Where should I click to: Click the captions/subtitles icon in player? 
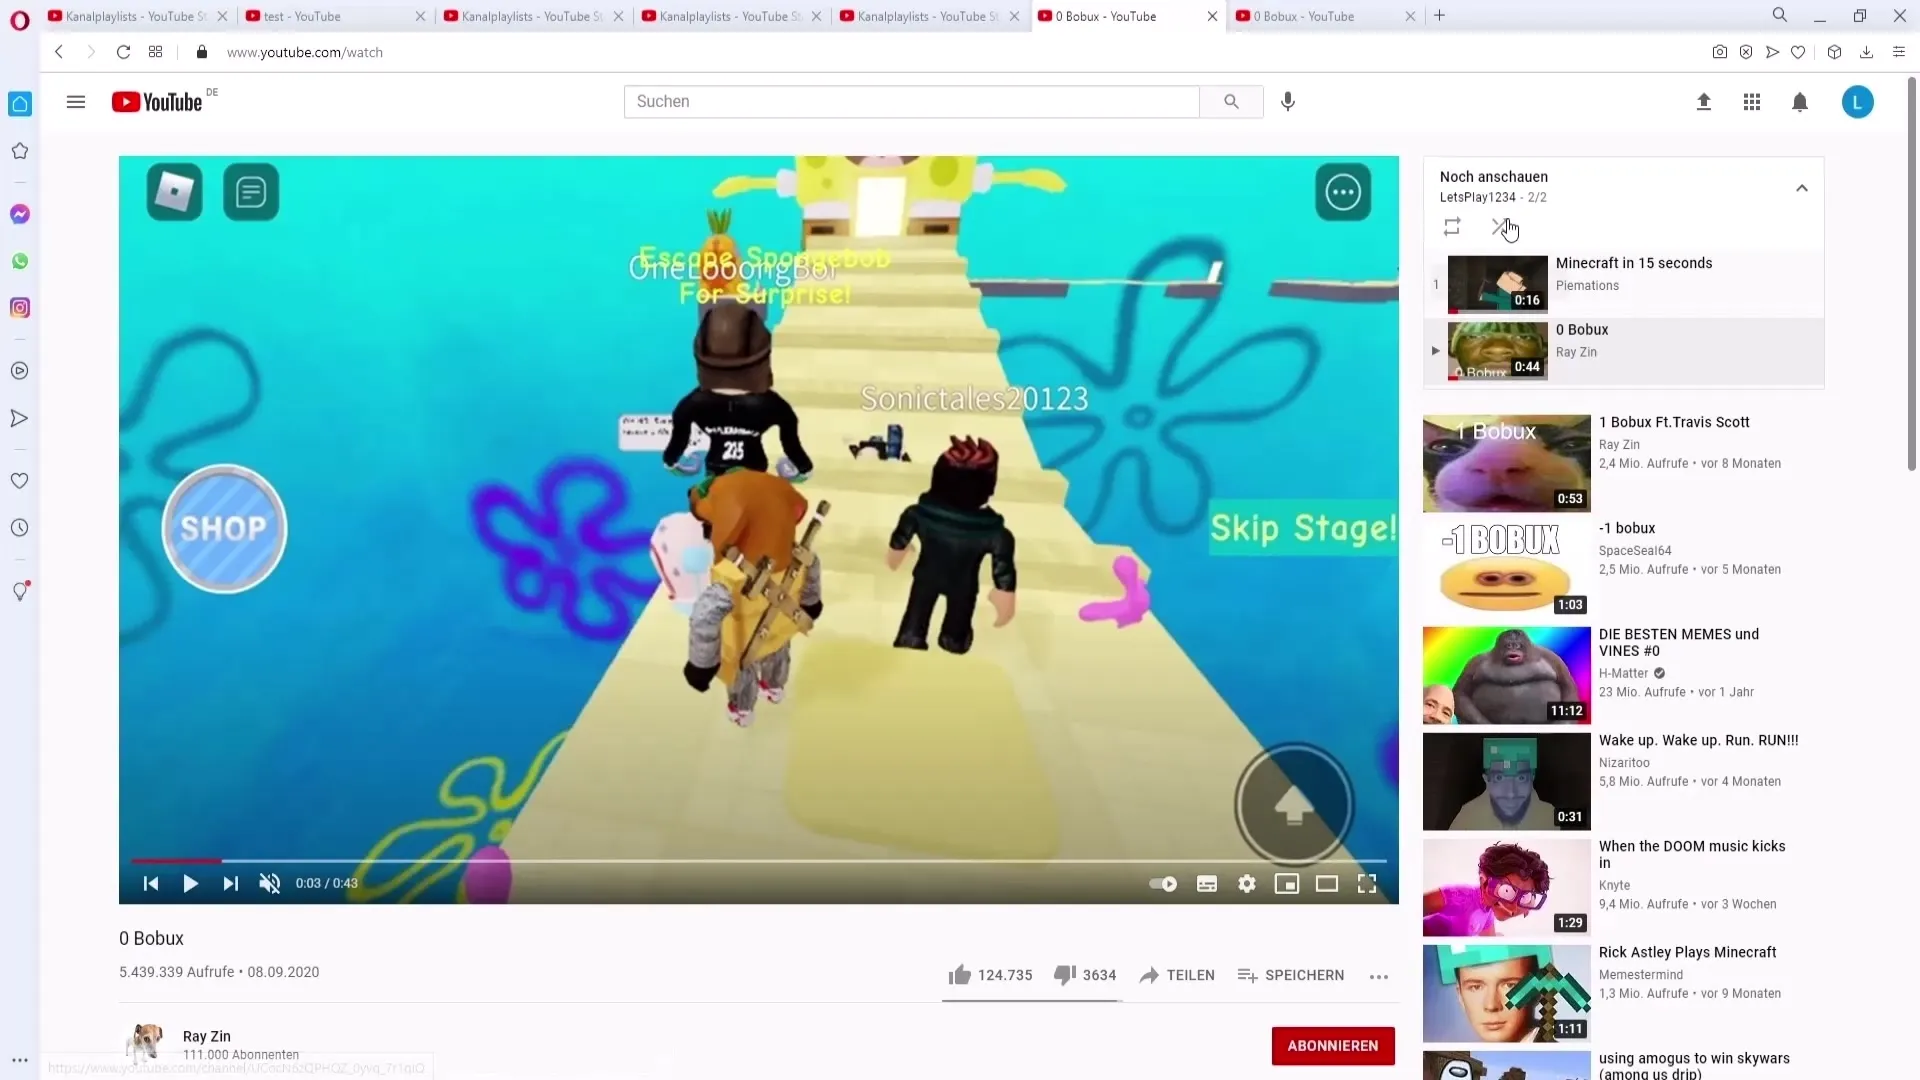(1207, 882)
